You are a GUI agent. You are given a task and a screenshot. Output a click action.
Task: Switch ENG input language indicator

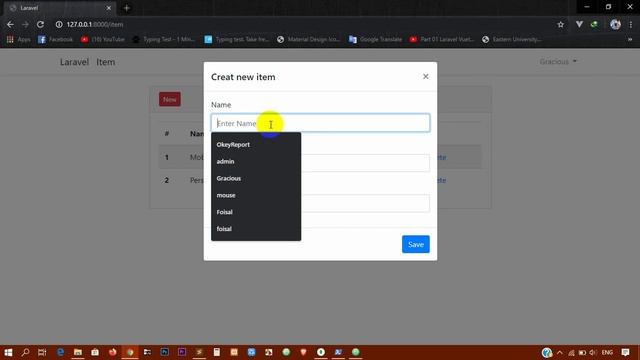coord(607,352)
